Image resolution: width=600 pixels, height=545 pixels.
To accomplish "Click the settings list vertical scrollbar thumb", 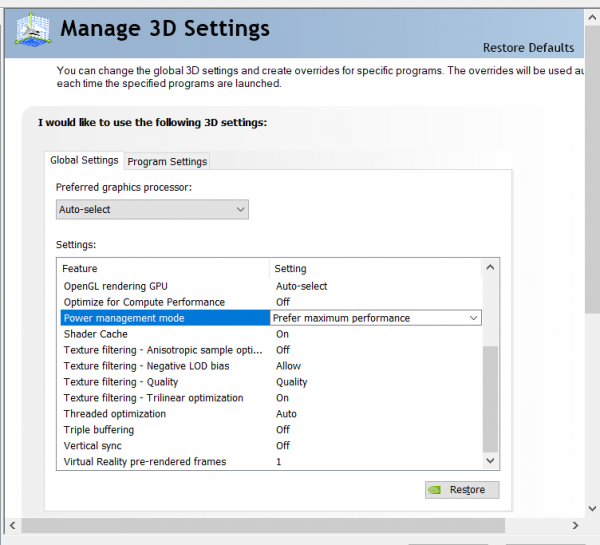I will pyautogui.click(x=489, y=398).
